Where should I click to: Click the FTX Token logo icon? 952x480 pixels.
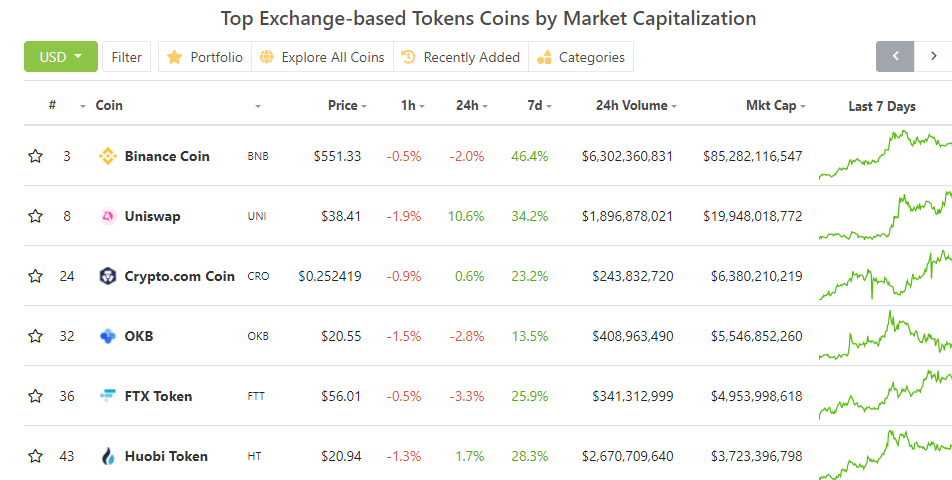pyautogui.click(x=108, y=396)
